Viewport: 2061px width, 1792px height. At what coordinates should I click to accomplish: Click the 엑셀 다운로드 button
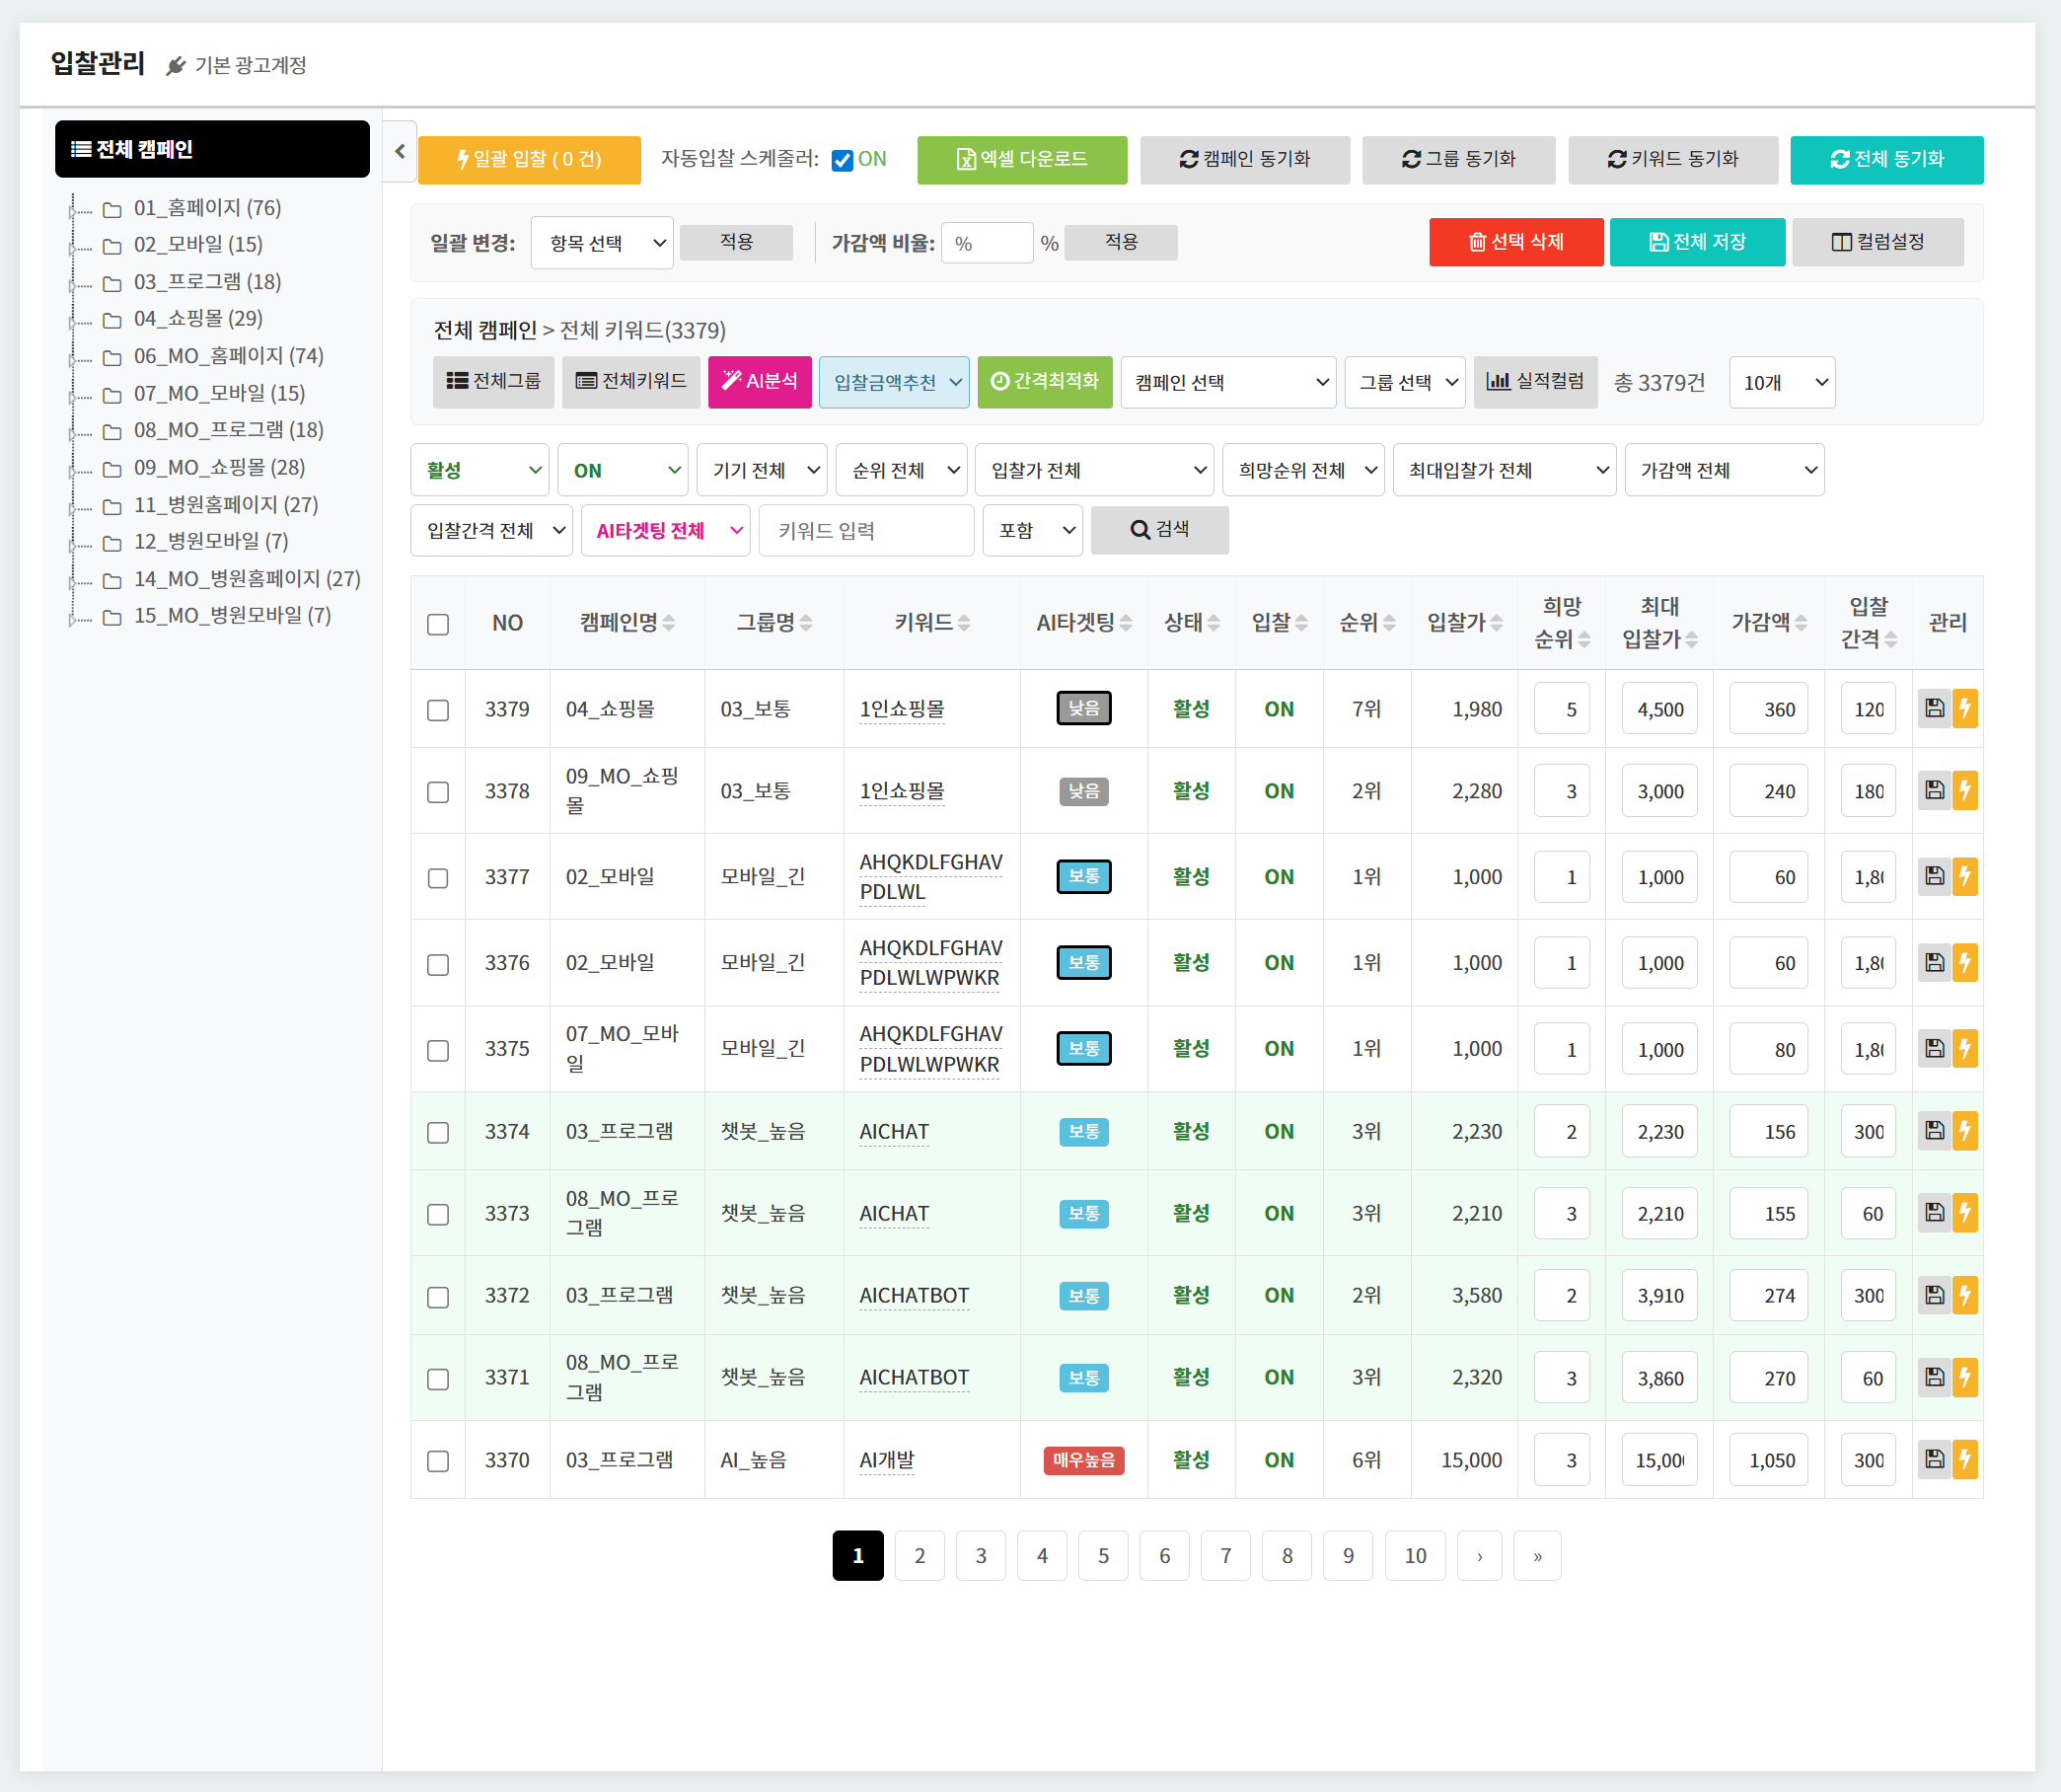[x=1022, y=160]
